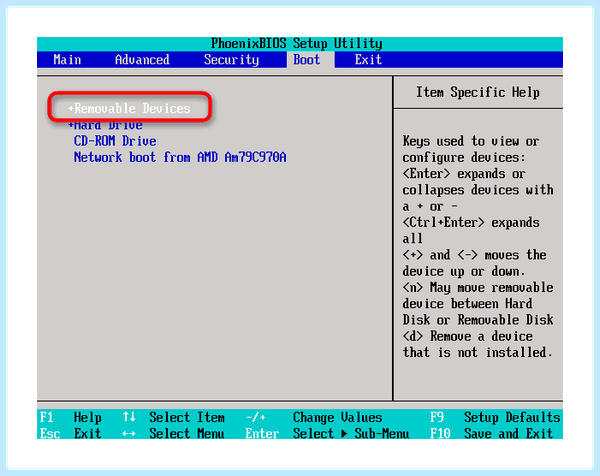Click the "<Ctrl+Enter> expands" help line

[471, 222]
